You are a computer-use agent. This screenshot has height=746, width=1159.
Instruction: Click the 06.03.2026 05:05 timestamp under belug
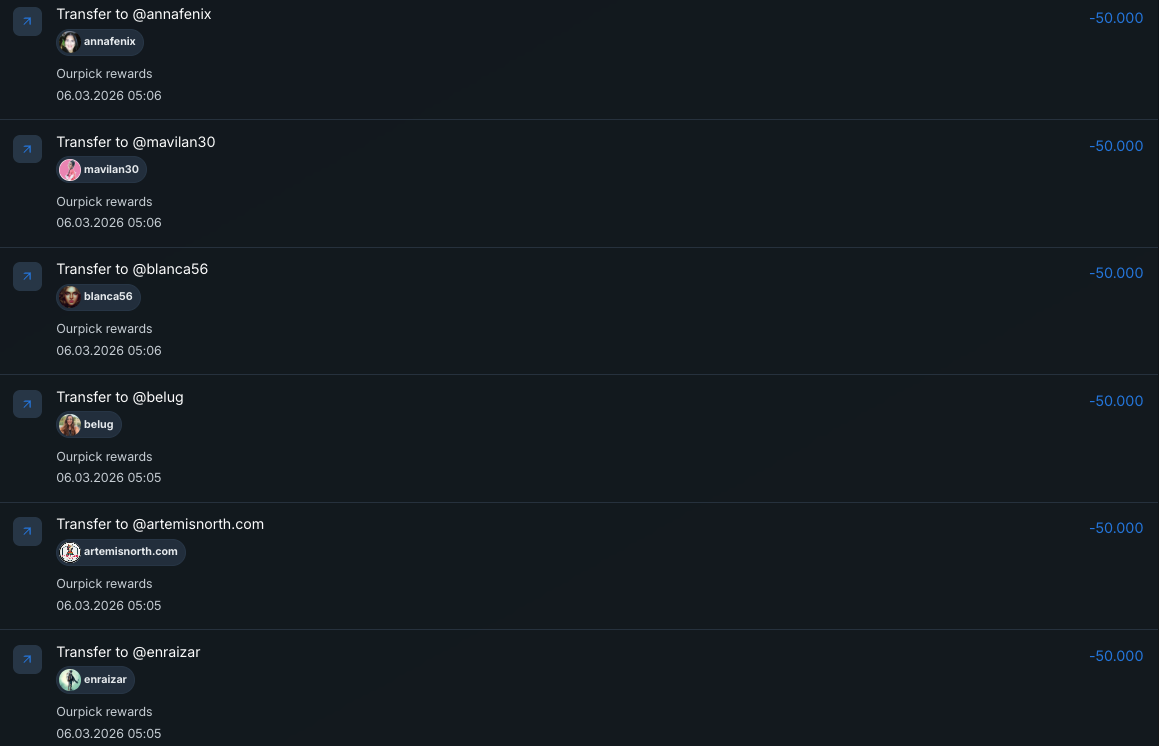coord(109,478)
